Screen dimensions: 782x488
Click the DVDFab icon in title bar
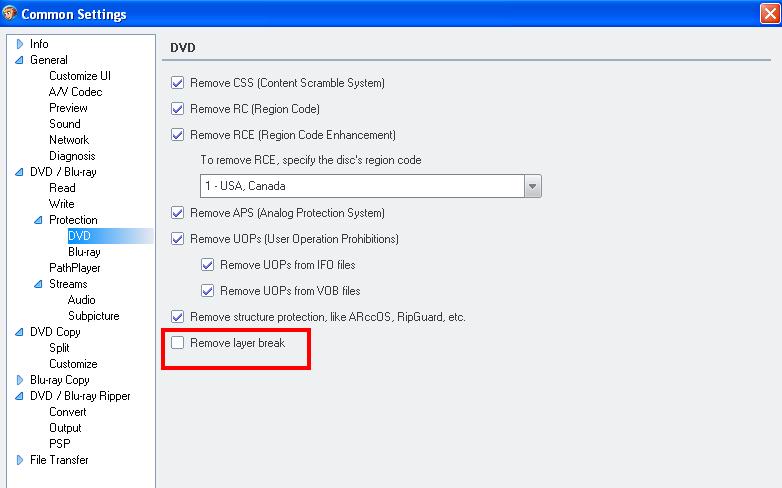tap(11, 13)
